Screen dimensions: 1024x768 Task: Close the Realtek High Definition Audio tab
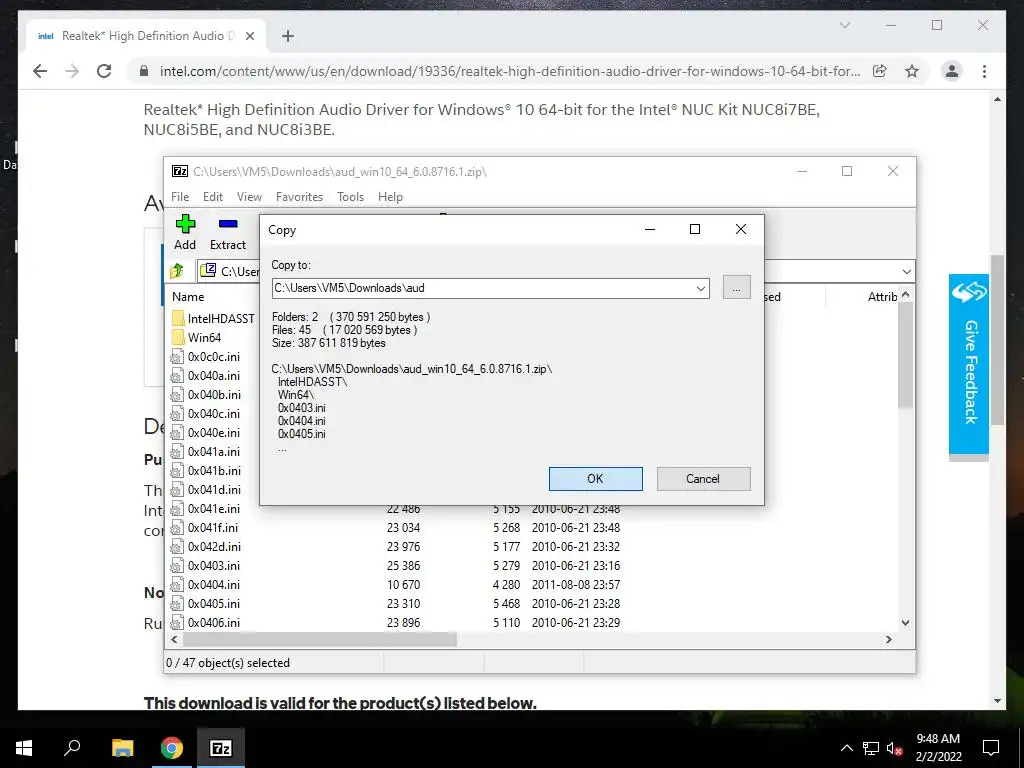pos(249,36)
